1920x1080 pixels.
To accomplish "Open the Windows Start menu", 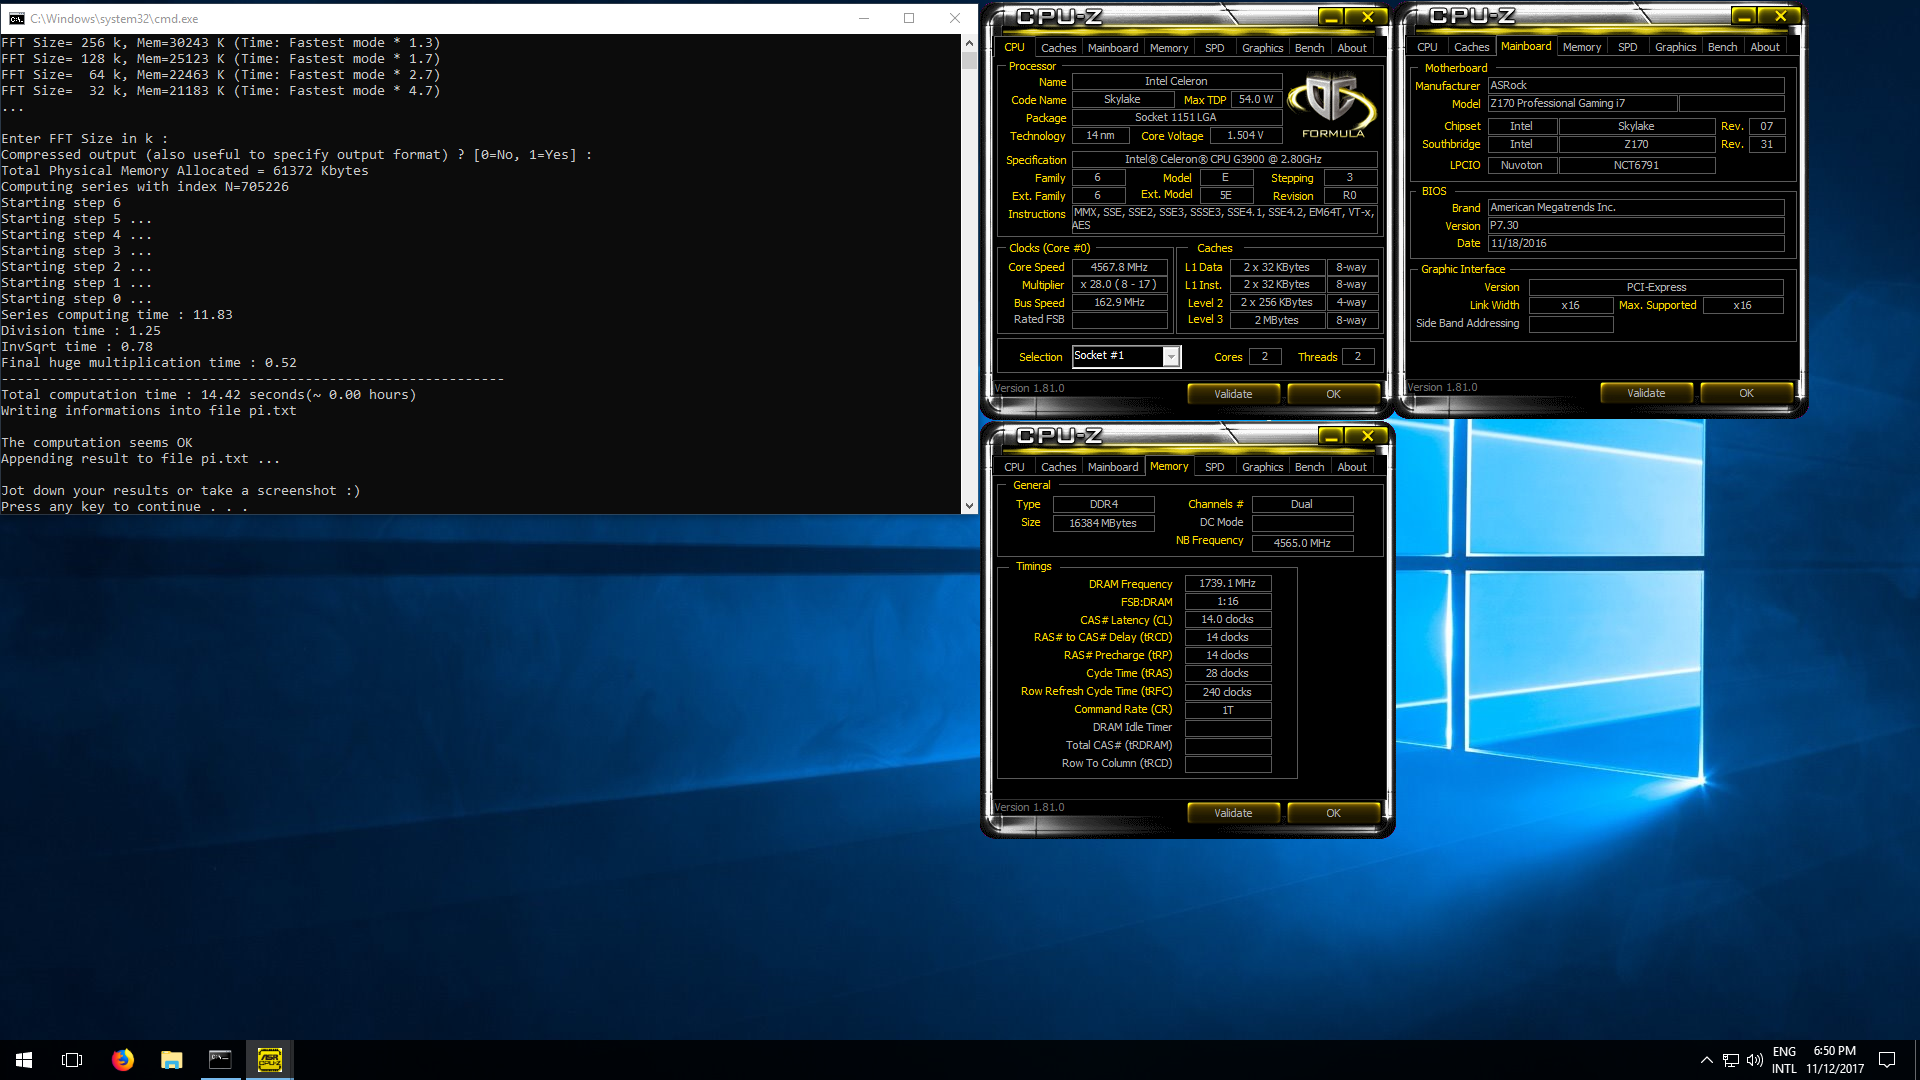I will pyautogui.click(x=24, y=1060).
